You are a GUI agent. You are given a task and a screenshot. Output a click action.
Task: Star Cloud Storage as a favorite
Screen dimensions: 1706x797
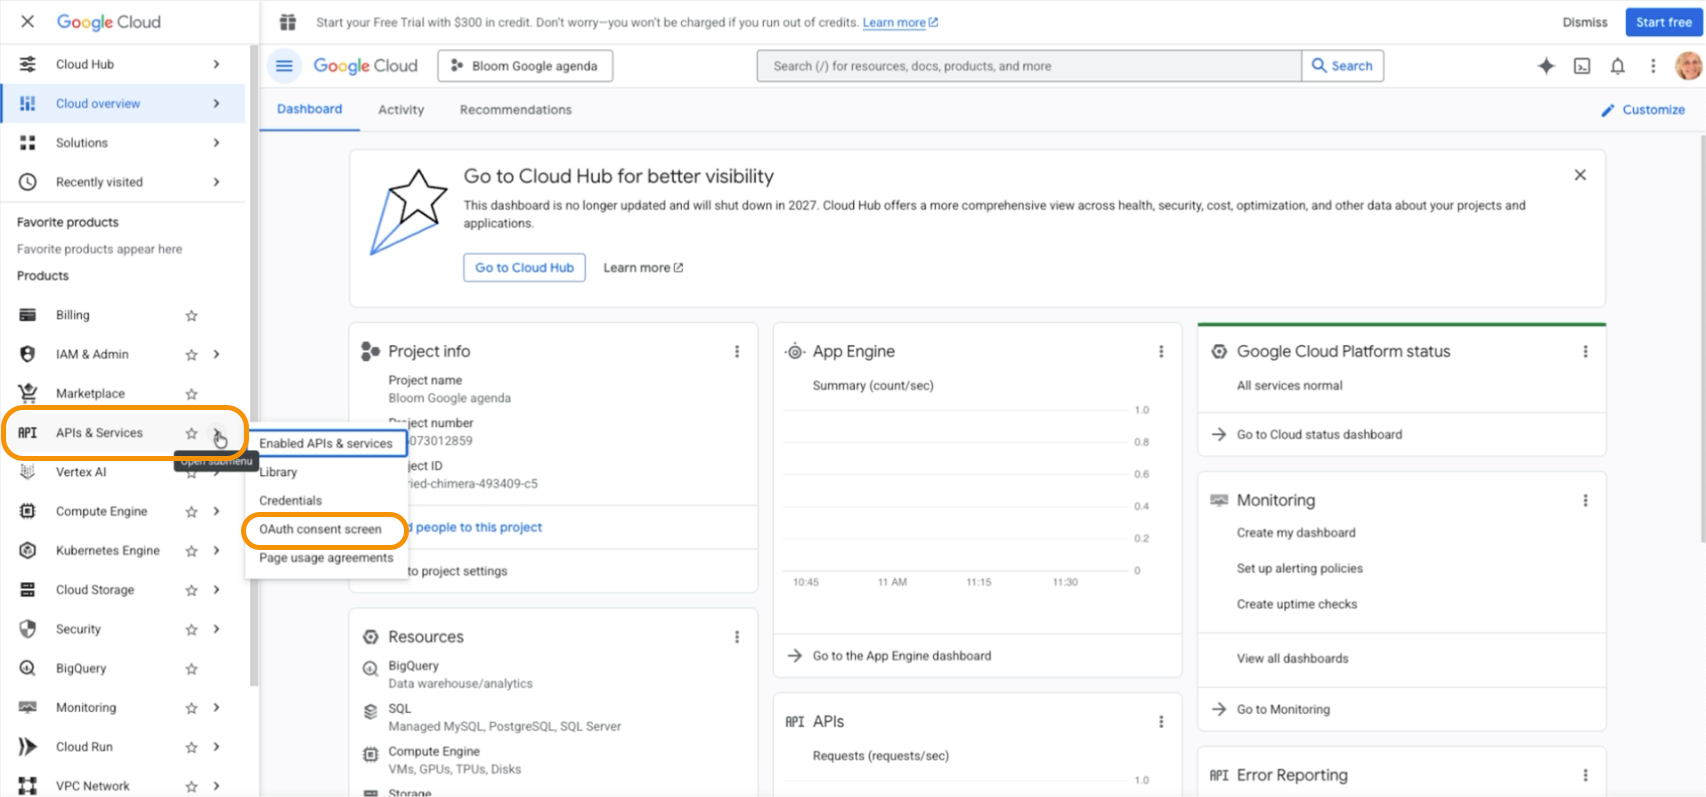pyautogui.click(x=191, y=590)
